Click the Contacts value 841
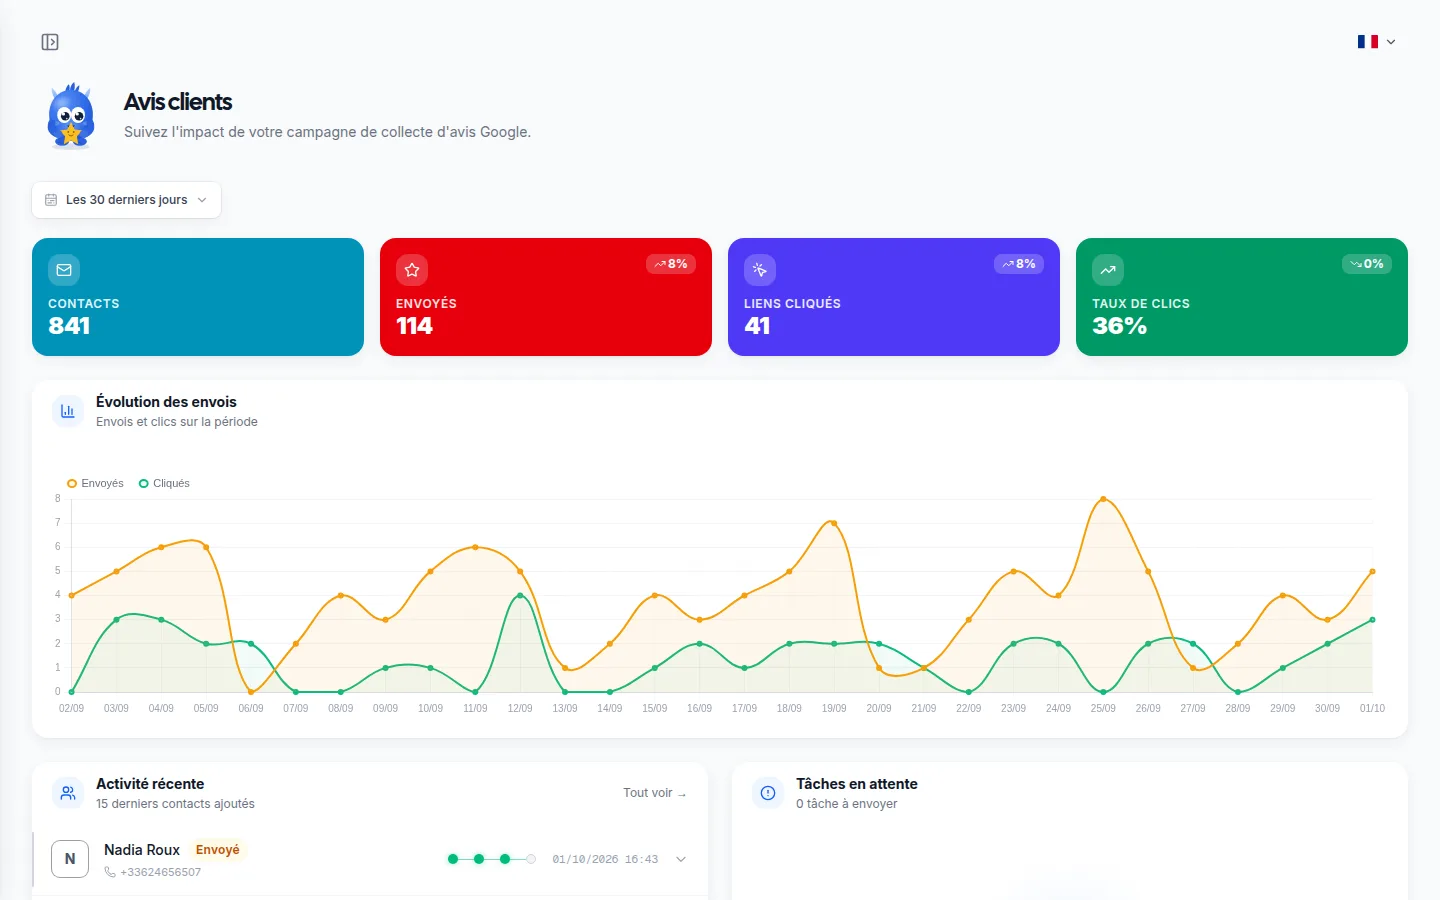The height and width of the screenshot is (900, 1440). 69,326
